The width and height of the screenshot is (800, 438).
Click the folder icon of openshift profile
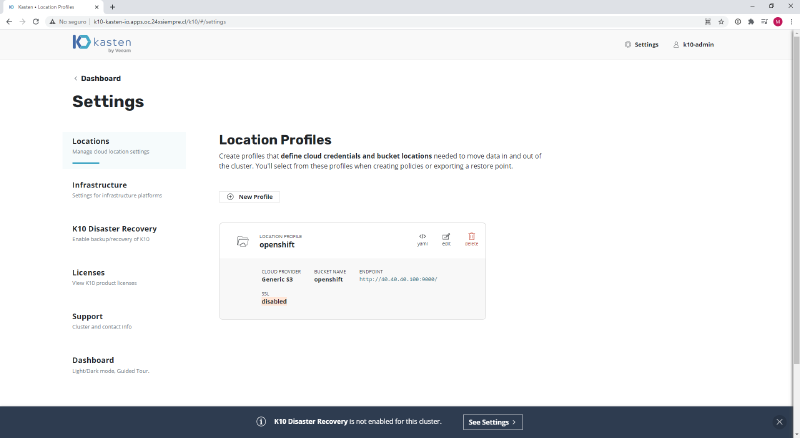[243, 241]
